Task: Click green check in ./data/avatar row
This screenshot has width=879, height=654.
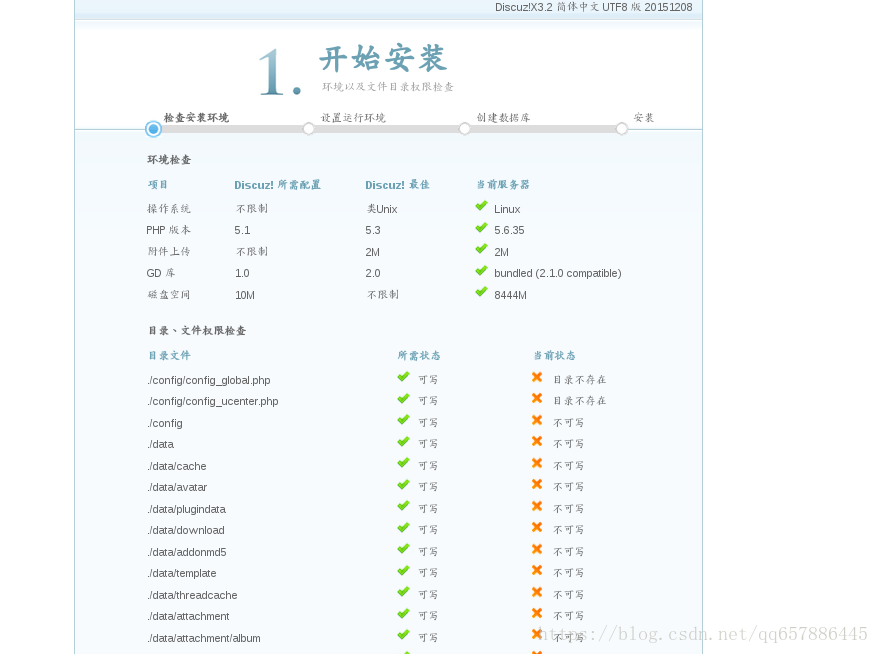Action: [x=404, y=485]
